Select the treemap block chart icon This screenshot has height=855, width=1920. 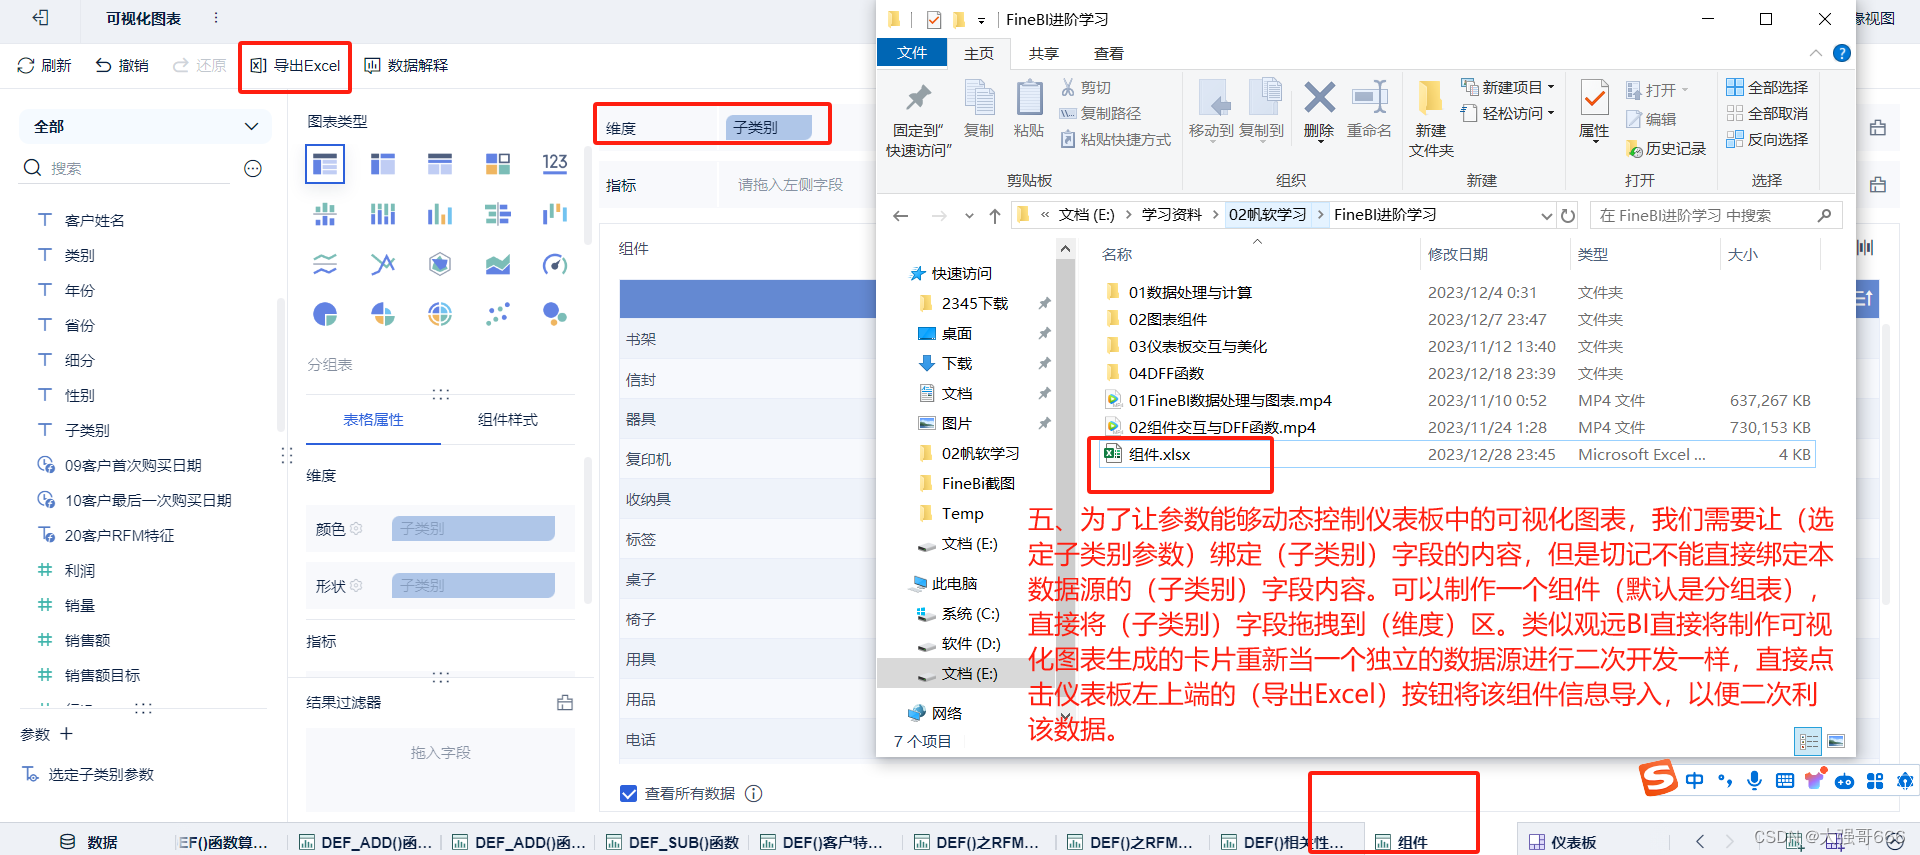[498, 164]
